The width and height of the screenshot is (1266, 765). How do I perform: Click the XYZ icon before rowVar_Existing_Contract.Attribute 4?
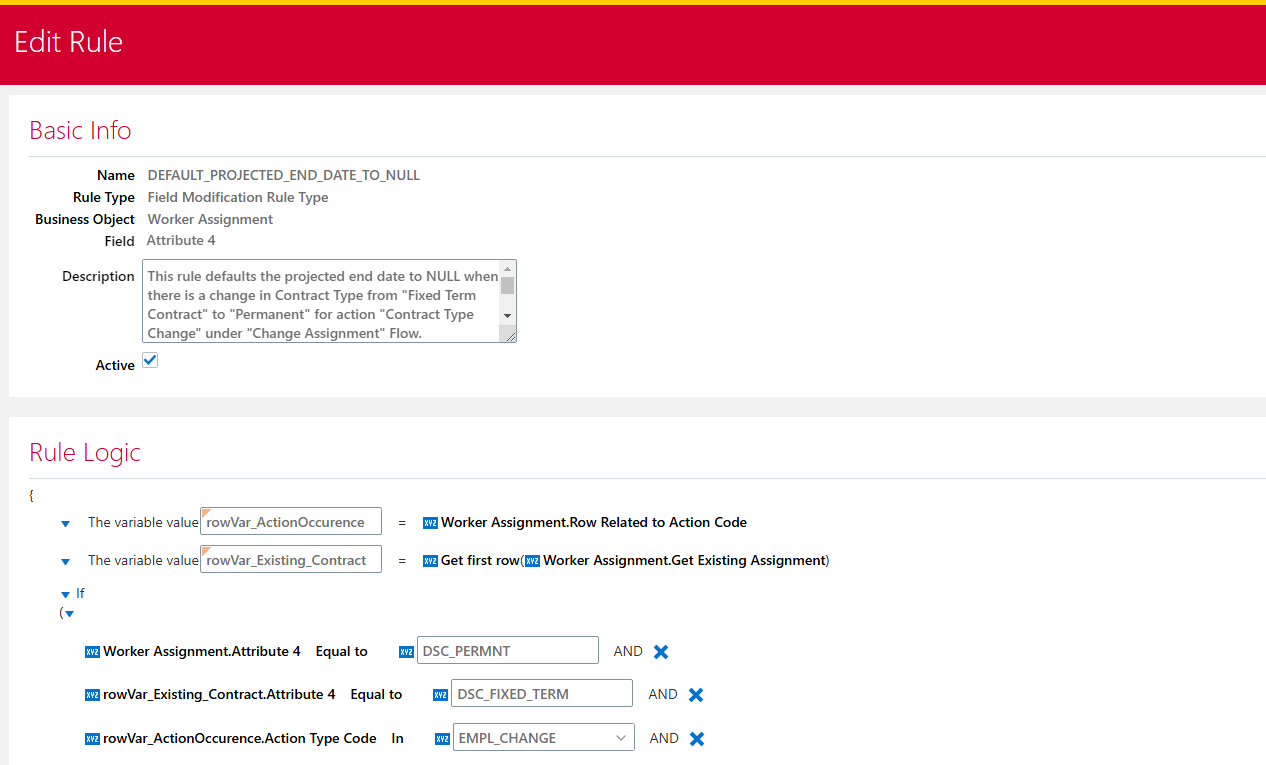pos(92,694)
